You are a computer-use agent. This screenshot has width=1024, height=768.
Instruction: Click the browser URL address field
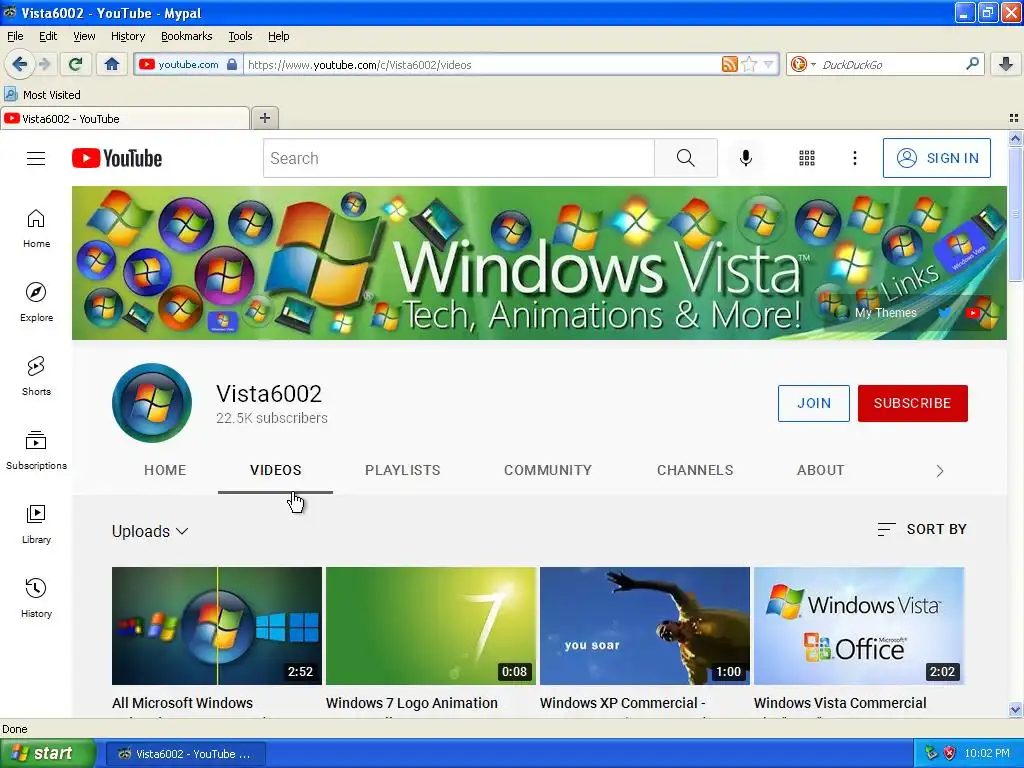click(482, 64)
